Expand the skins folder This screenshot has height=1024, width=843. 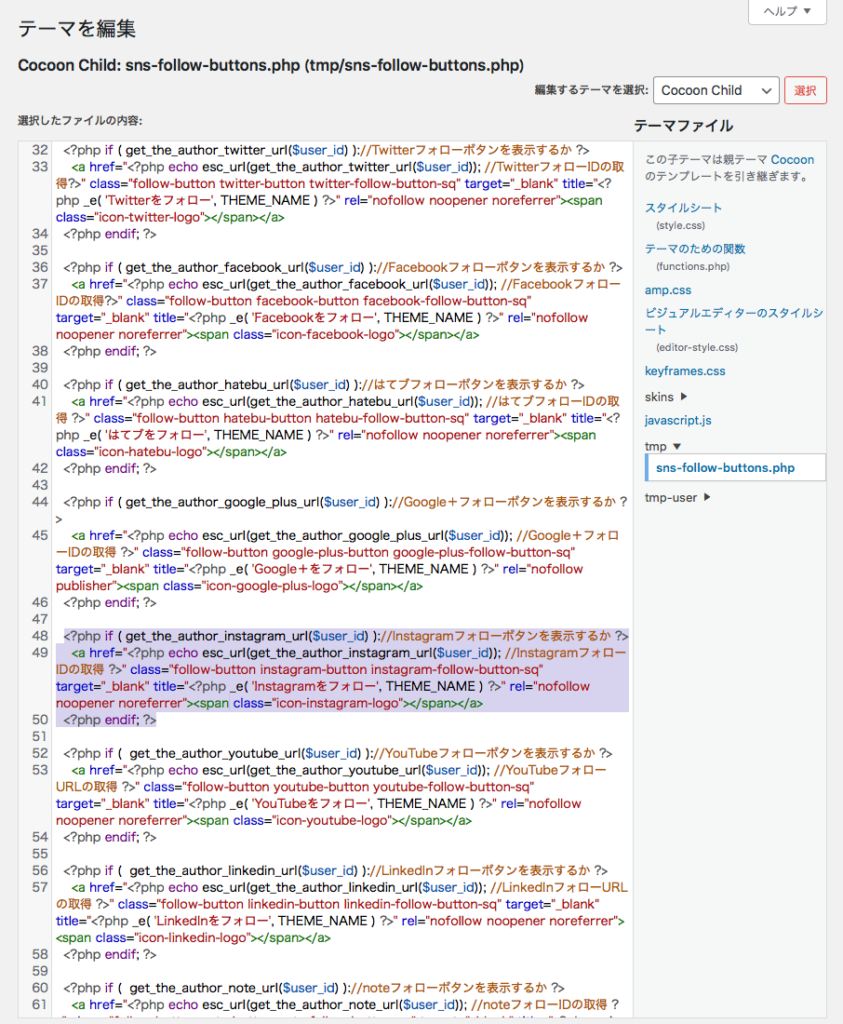665,396
